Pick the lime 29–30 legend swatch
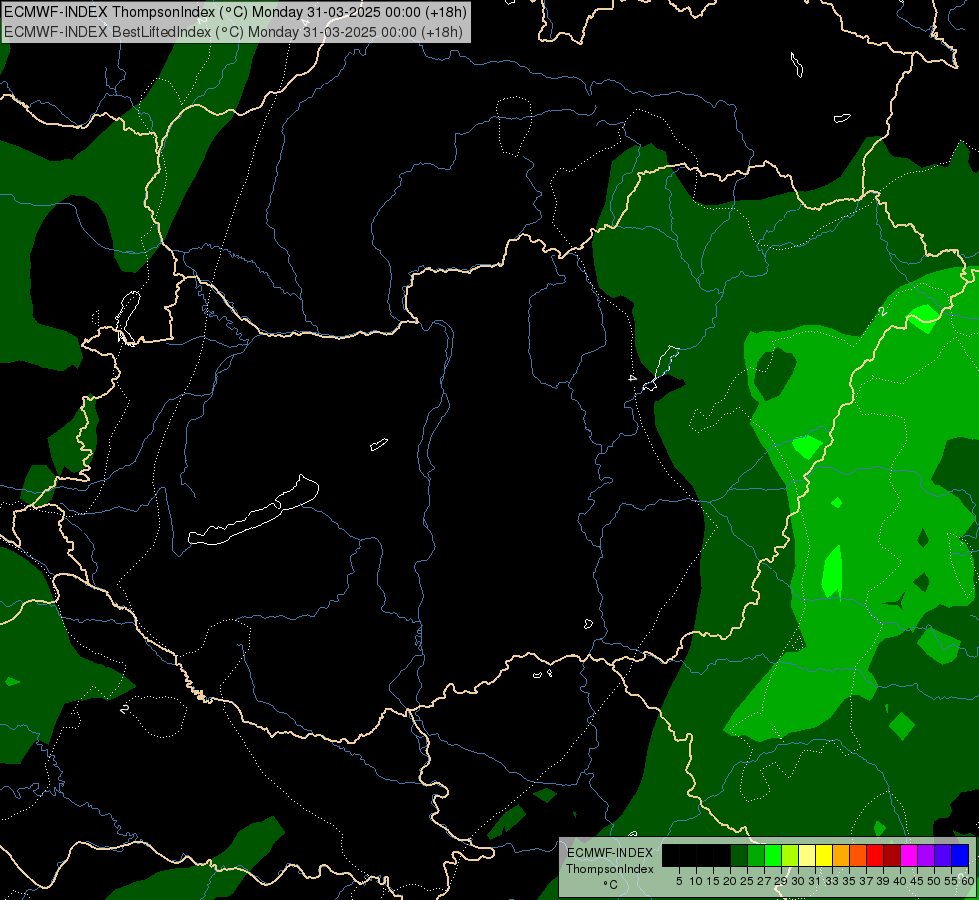The height and width of the screenshot is (900, 979). [789, 855]
